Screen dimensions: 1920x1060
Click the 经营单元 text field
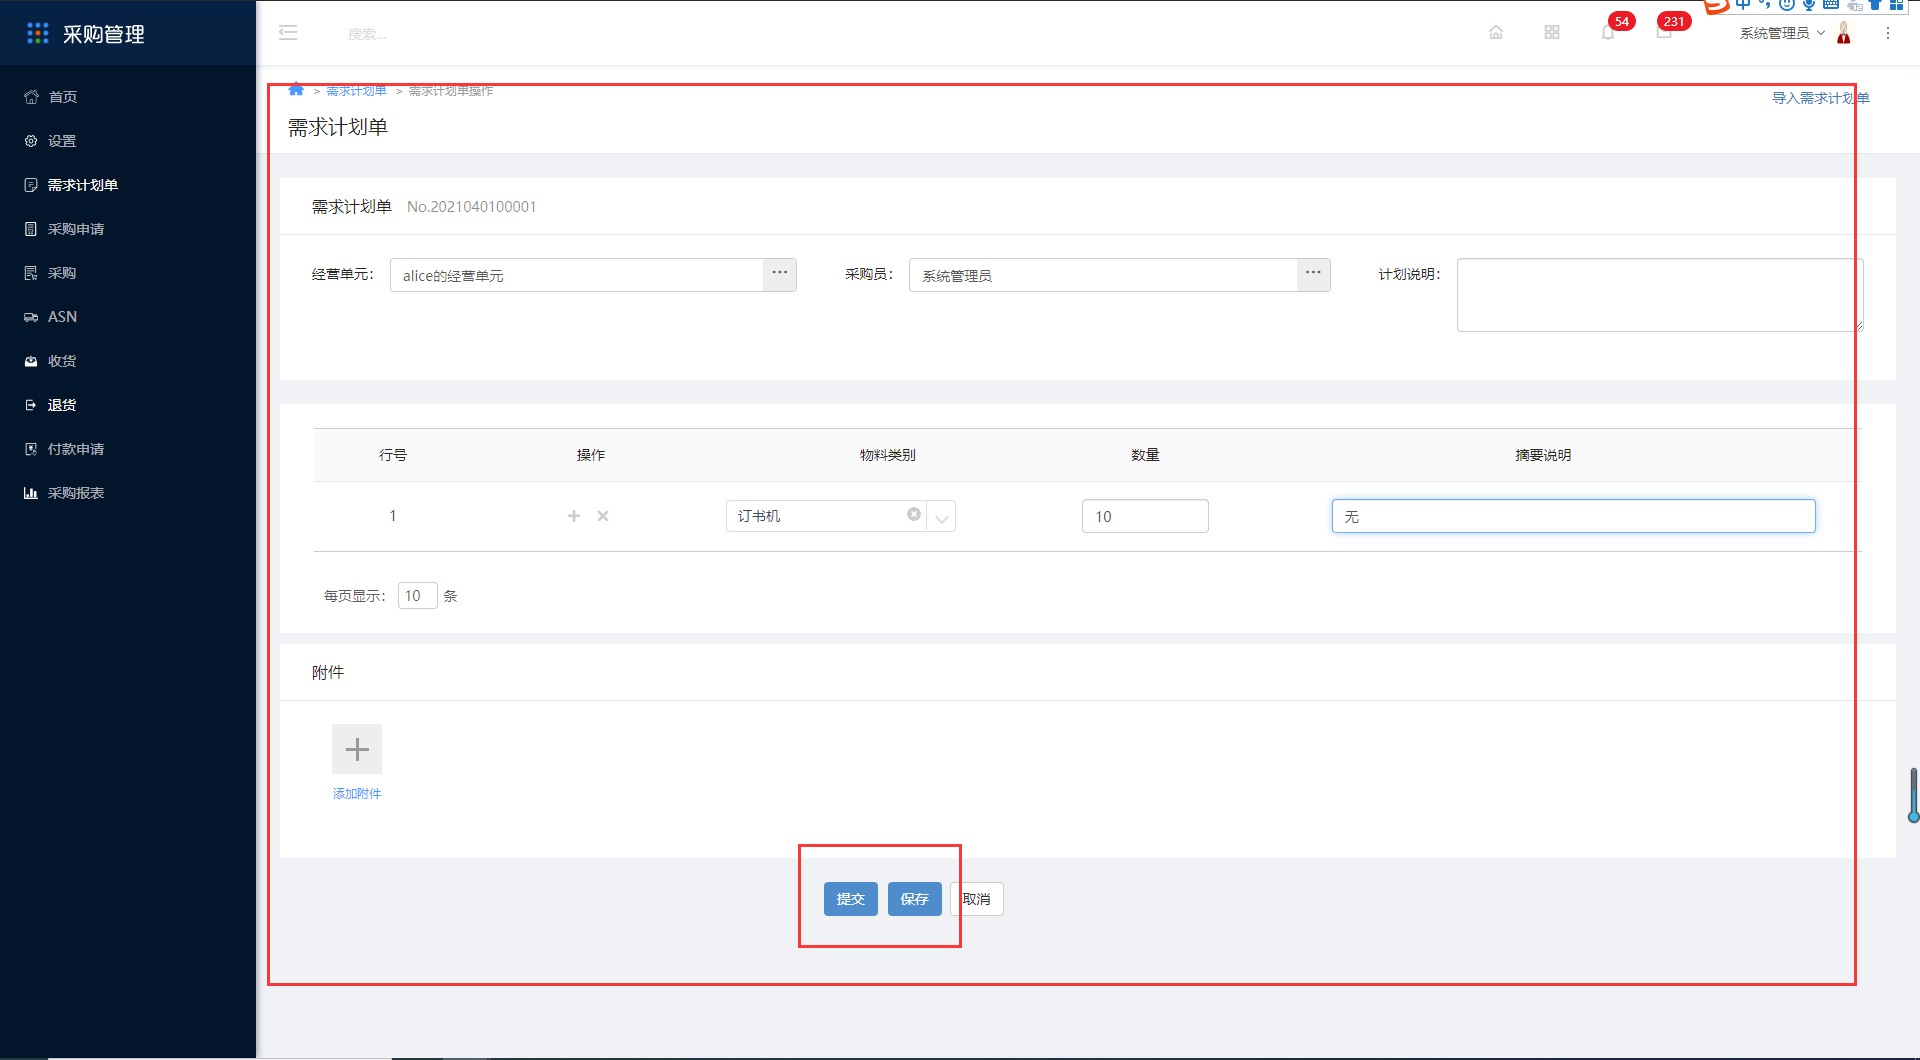pos(577,275)
